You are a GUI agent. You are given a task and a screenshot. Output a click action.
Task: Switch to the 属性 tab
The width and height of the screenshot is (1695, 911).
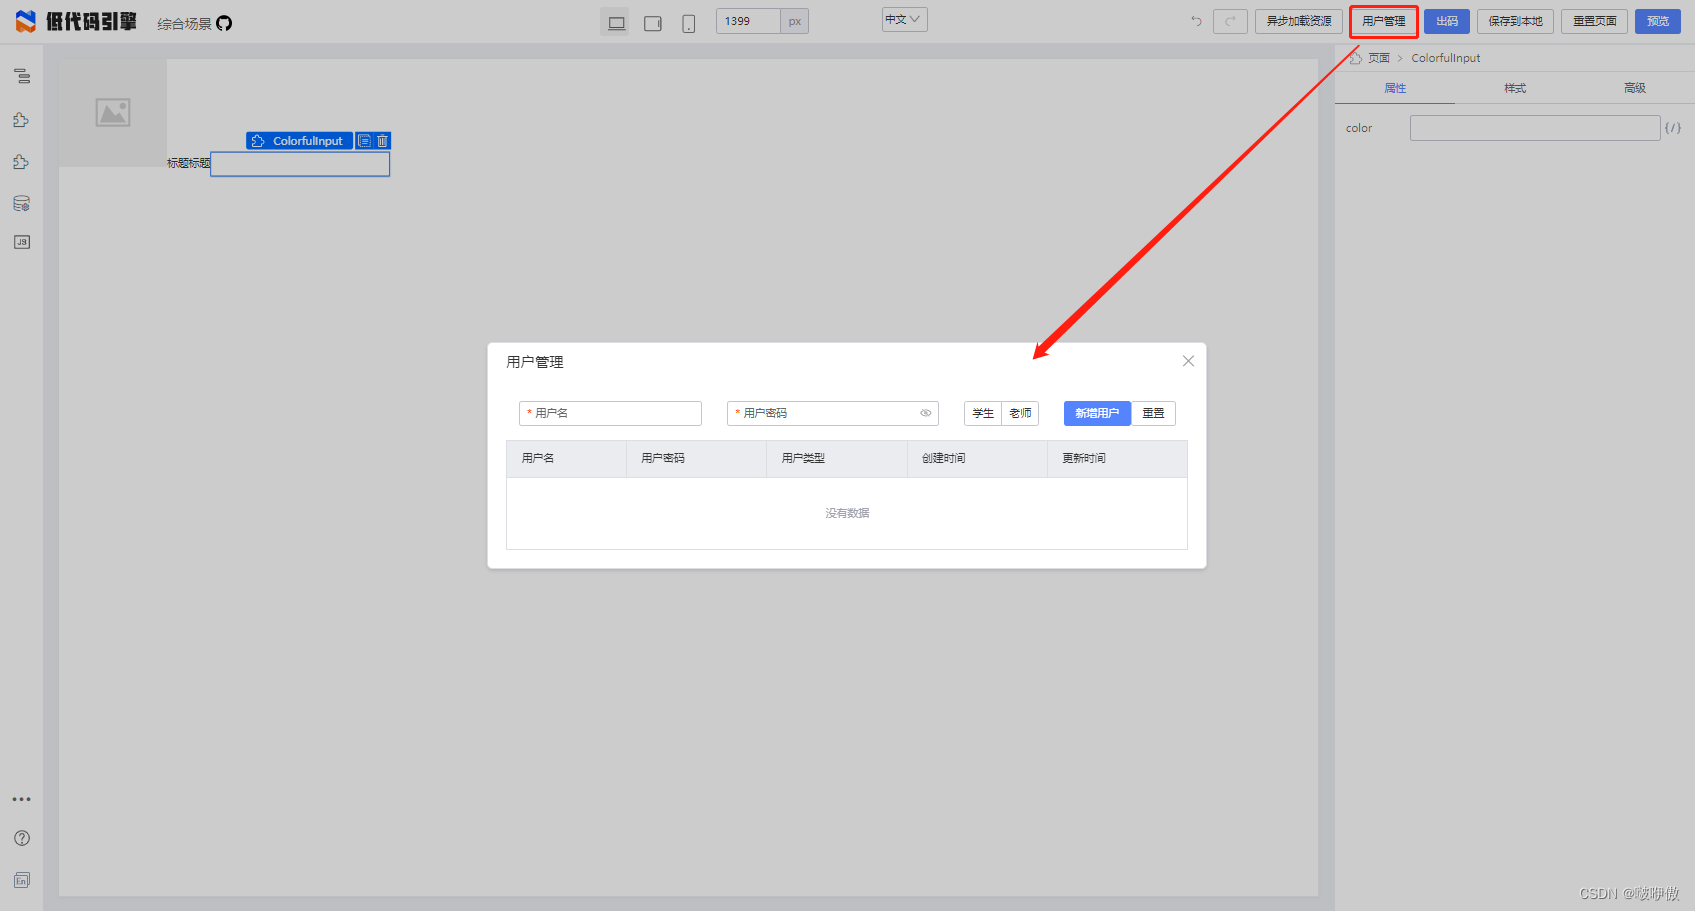(1395, 88)
